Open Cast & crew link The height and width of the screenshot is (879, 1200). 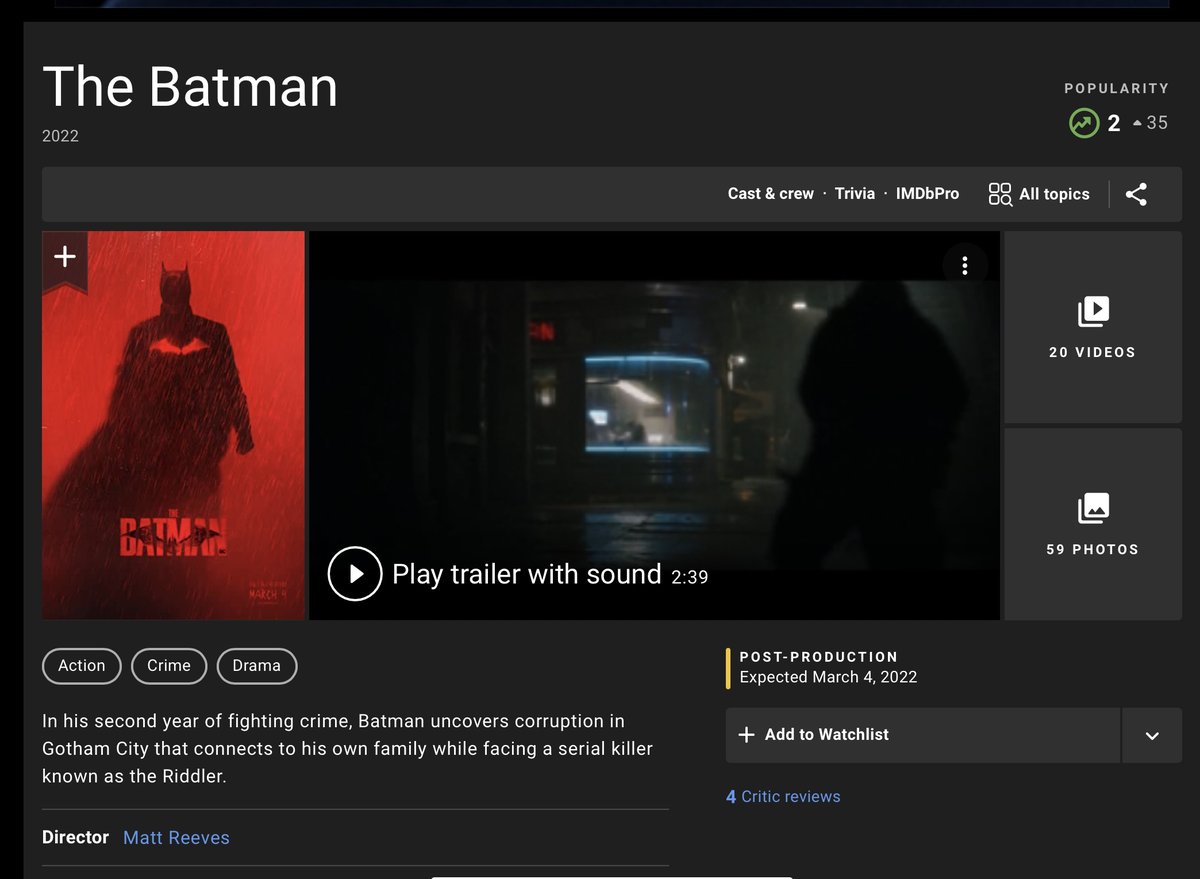[x=771, y=194]
